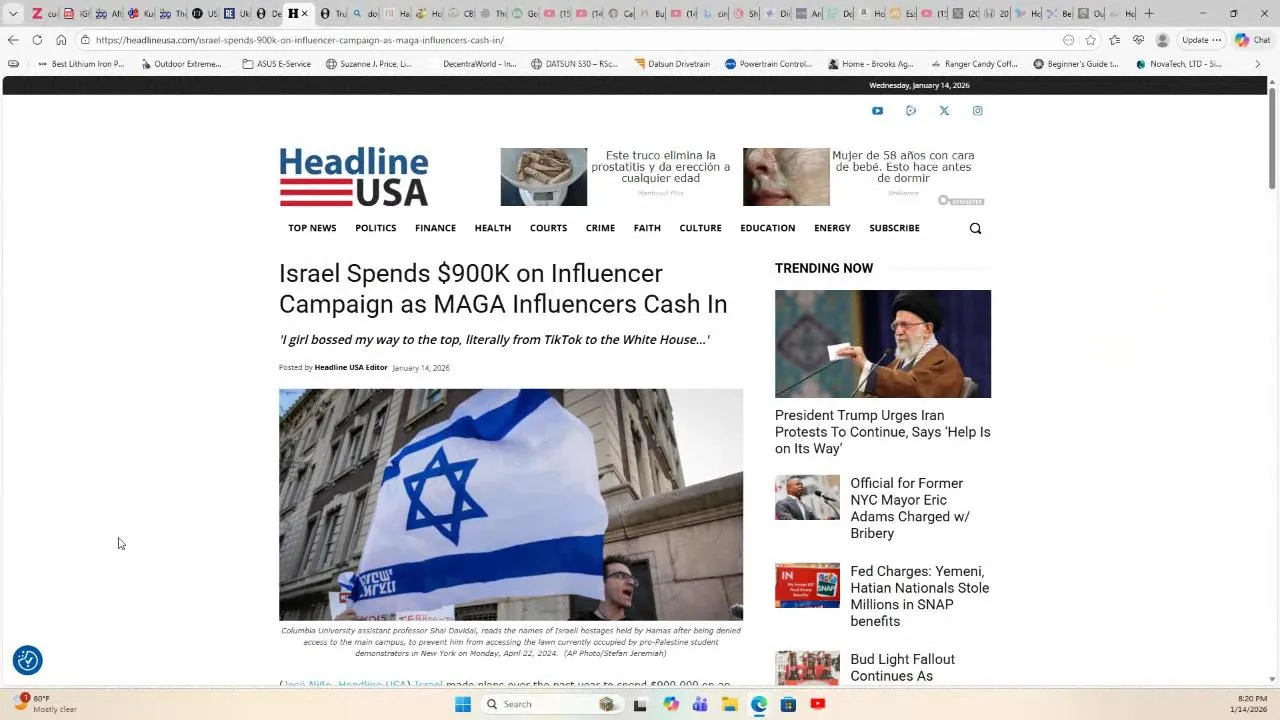Click the browser address bar URL
The width and height of the screenshot is (1280, 720).
tap(300, 40)
